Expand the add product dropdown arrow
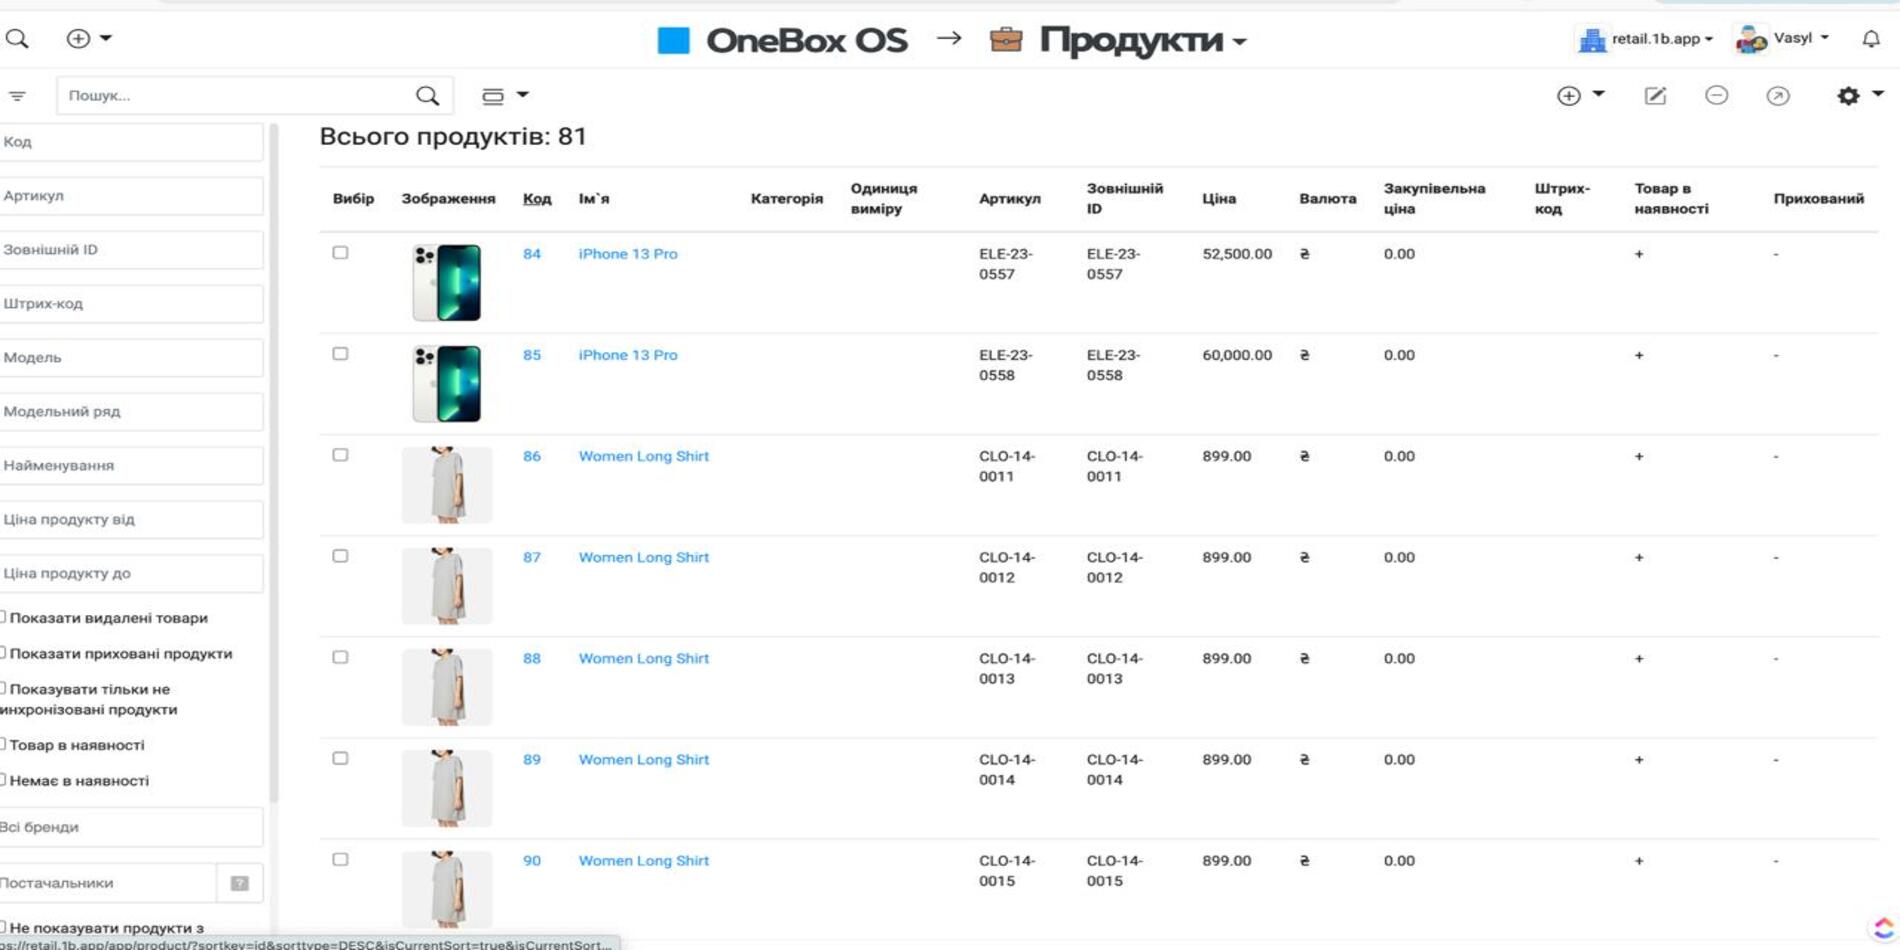 point(1598,94)
